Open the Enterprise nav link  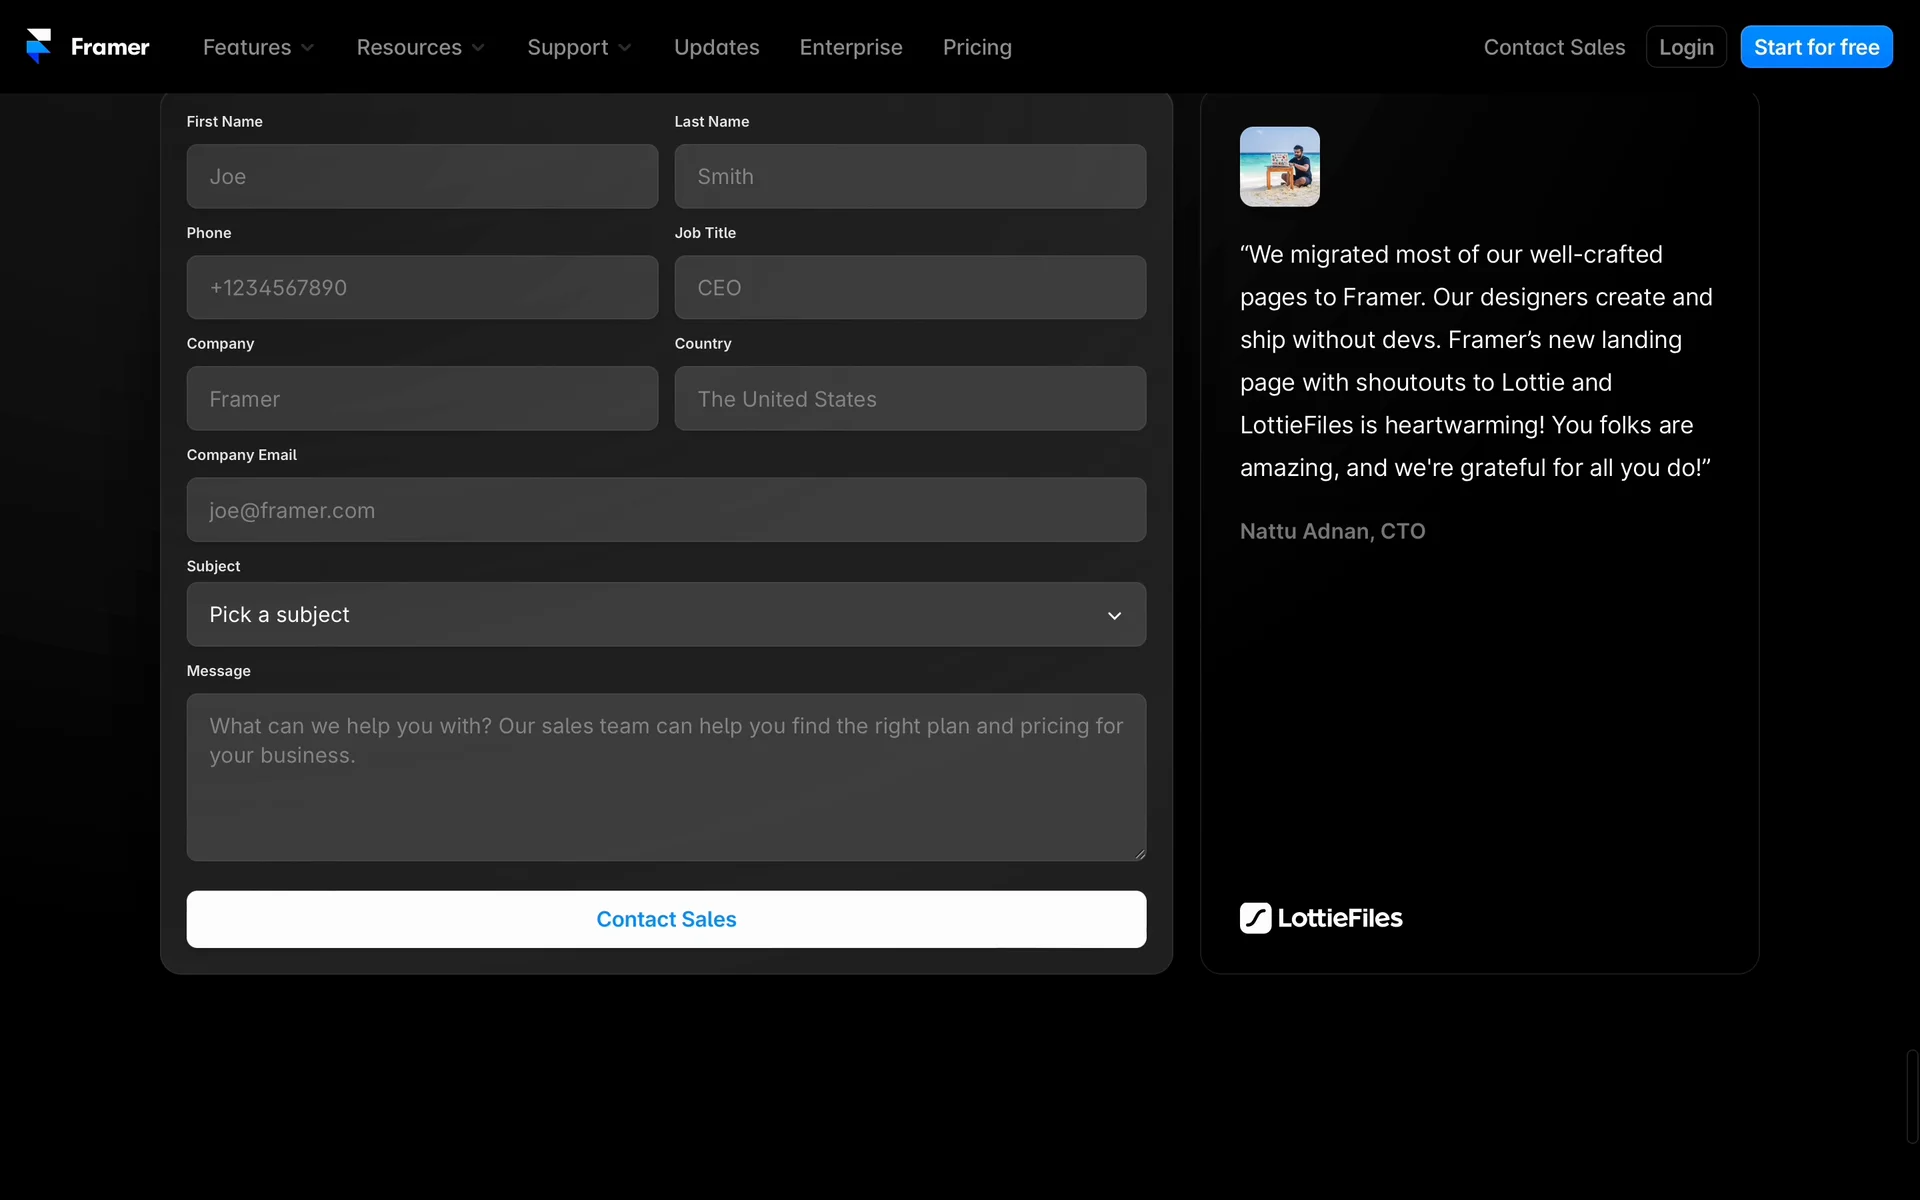[850, 47]
